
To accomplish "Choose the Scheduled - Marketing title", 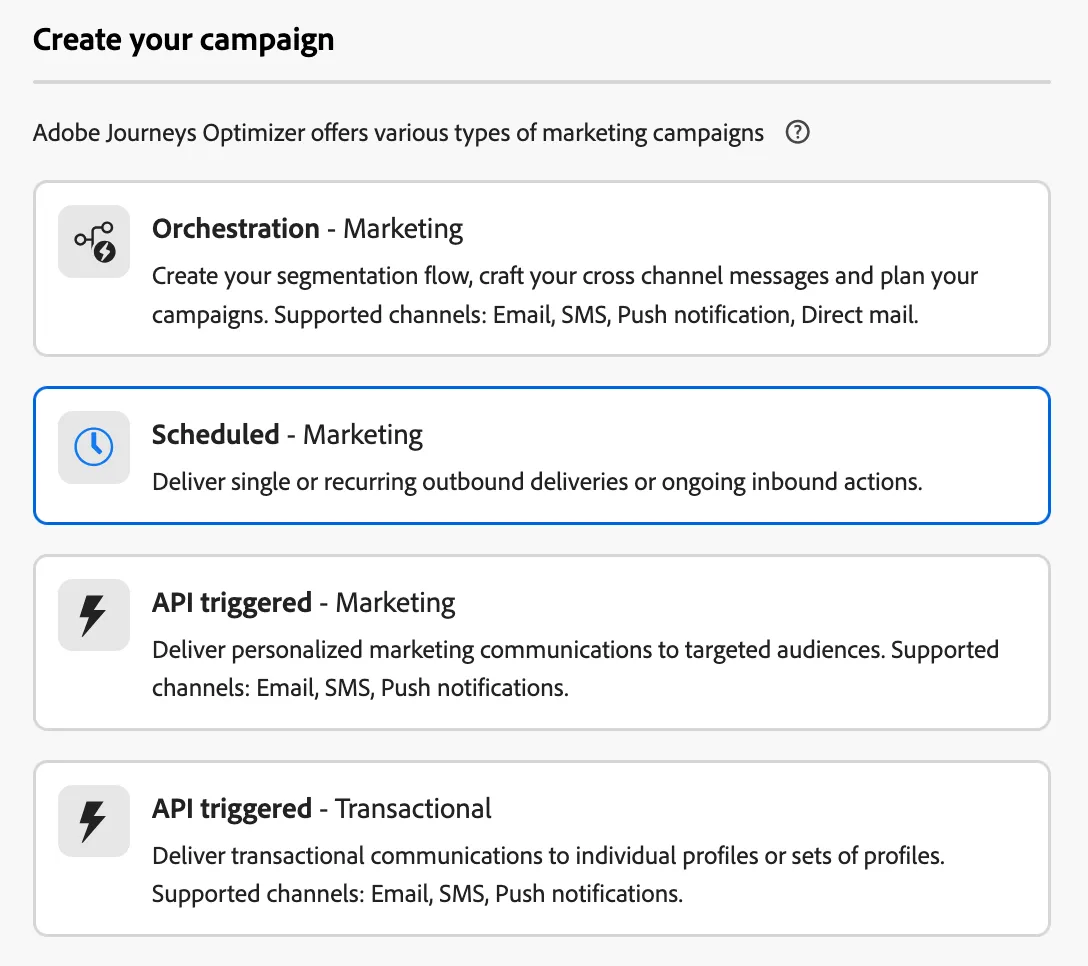I will pos(287,435).
